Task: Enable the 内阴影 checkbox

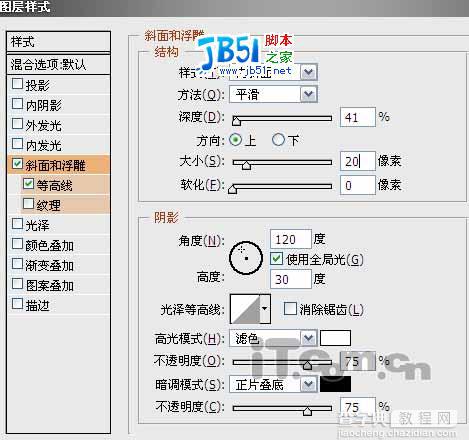Action: coord(17,104)
